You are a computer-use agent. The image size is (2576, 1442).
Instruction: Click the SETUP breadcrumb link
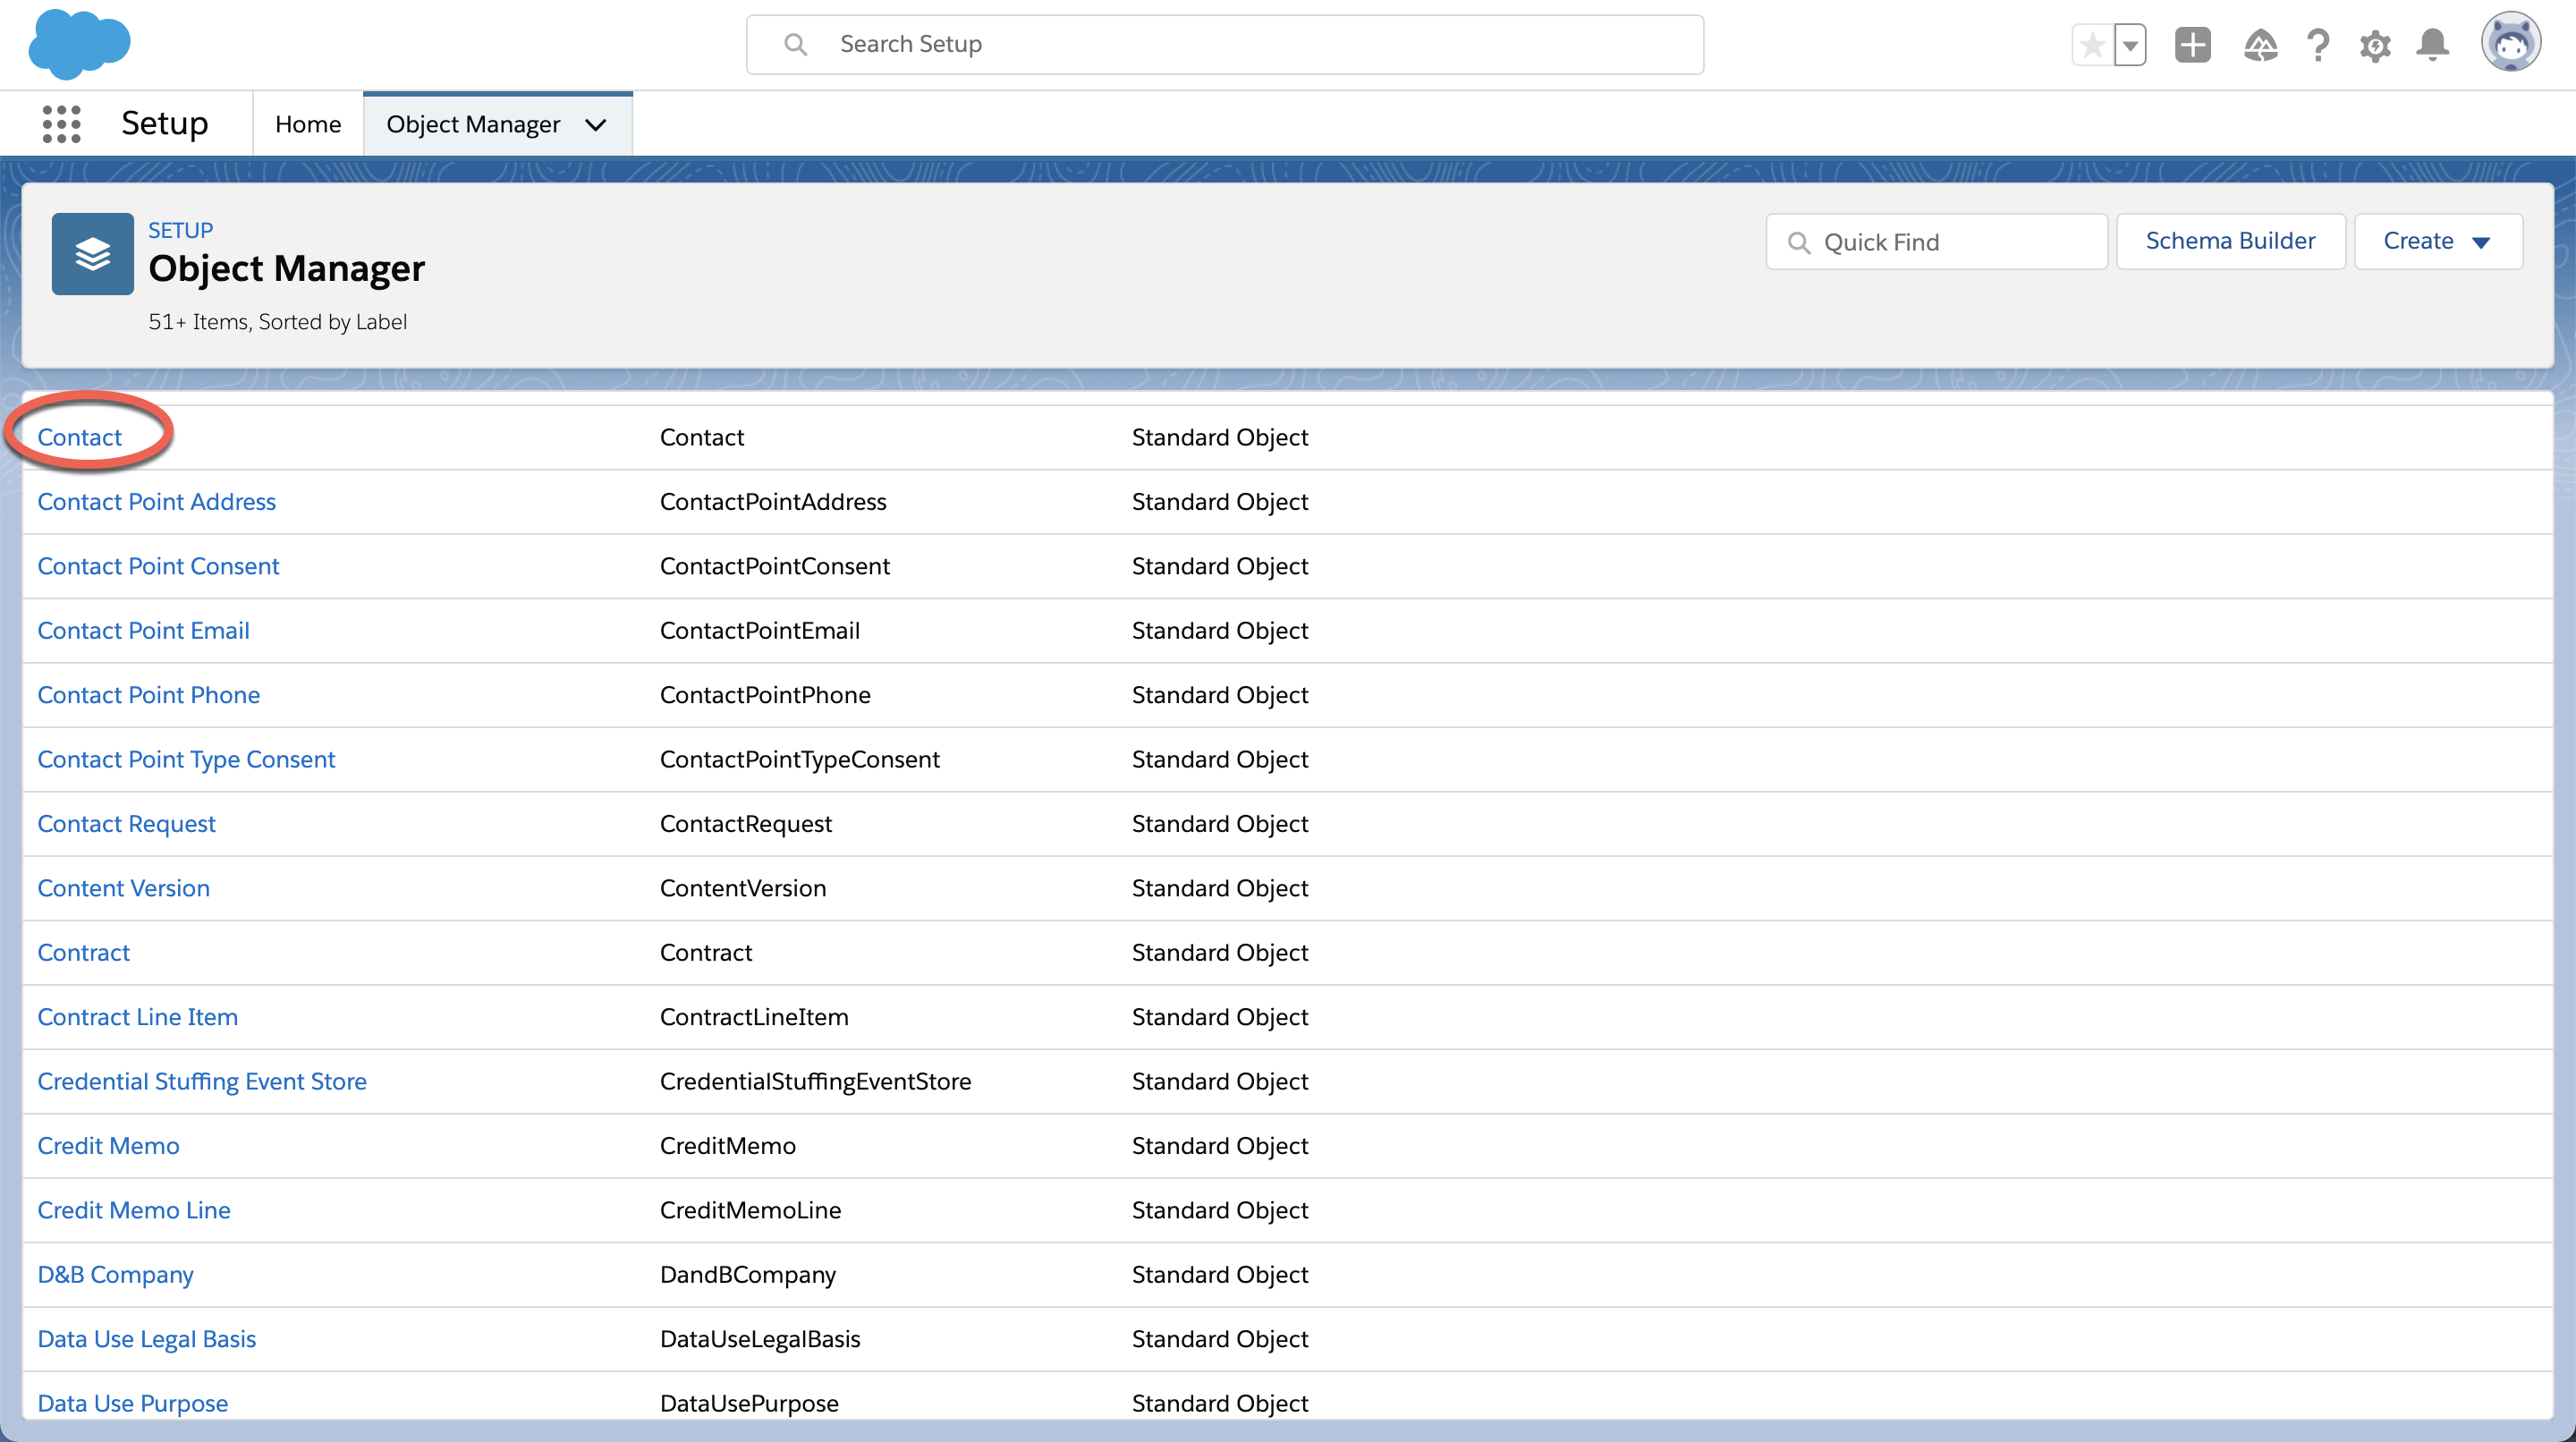coord(181,230)
